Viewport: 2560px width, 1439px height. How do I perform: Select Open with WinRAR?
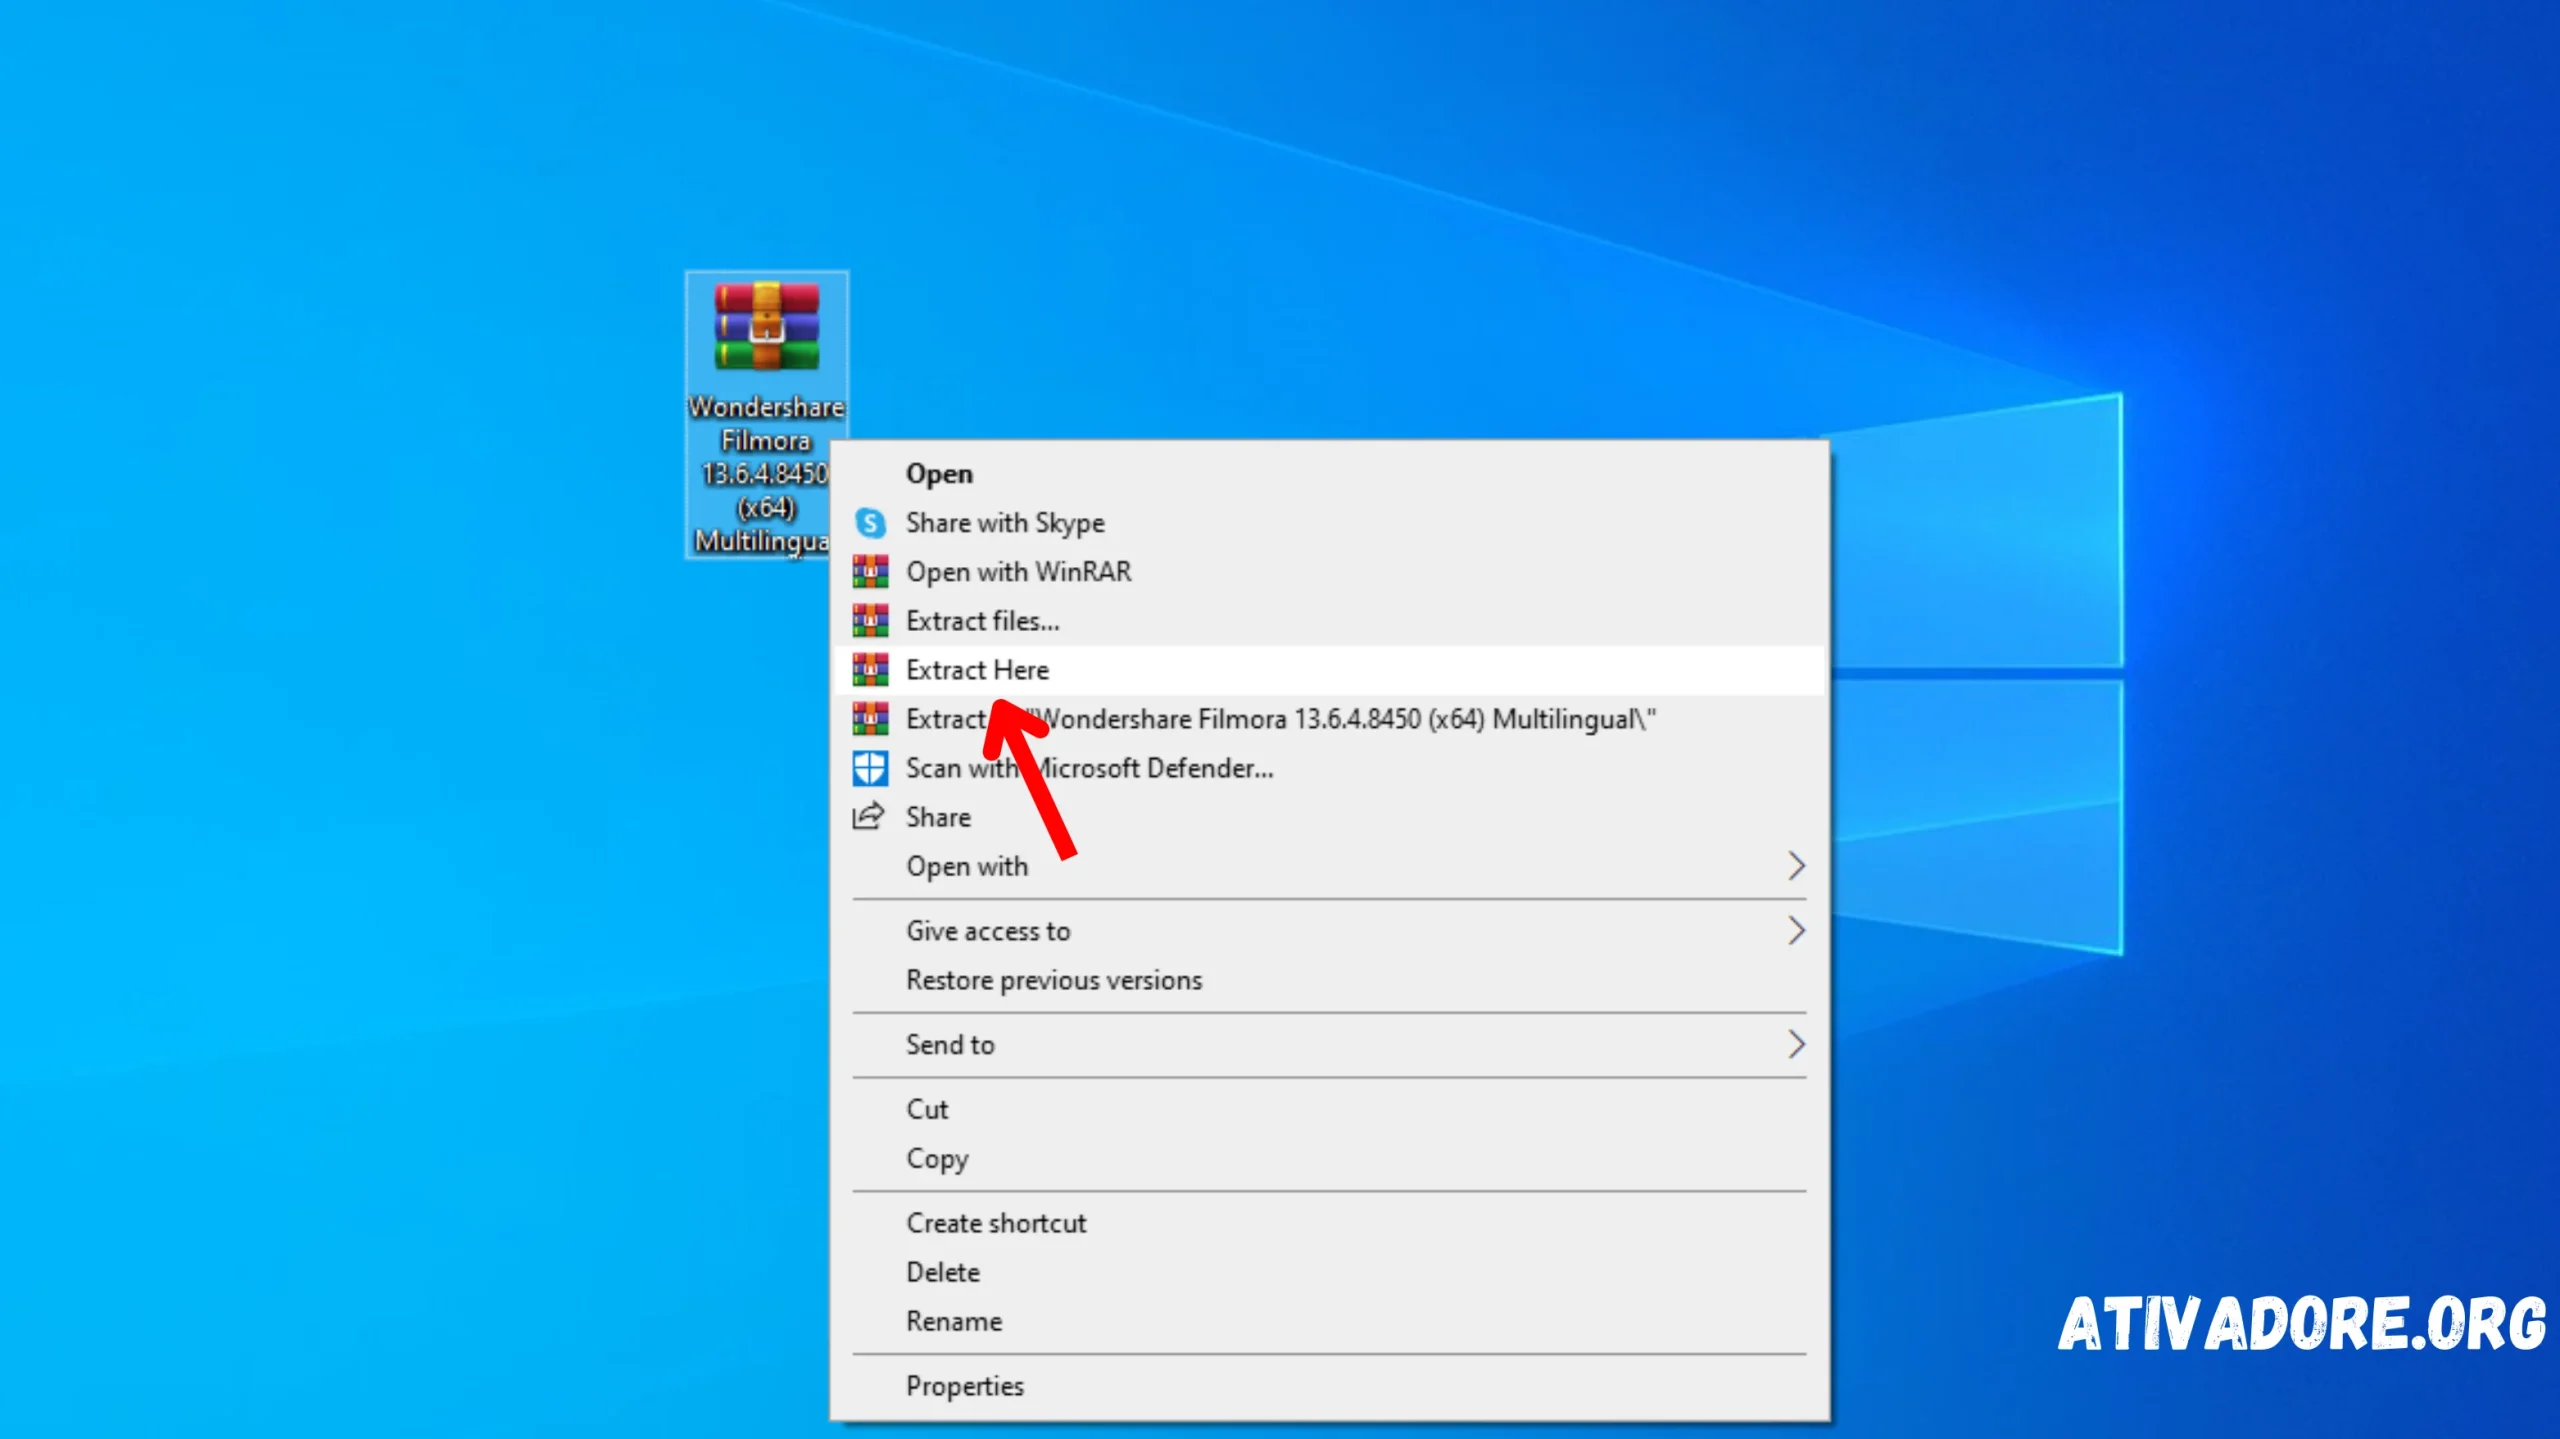point(1329,572)
